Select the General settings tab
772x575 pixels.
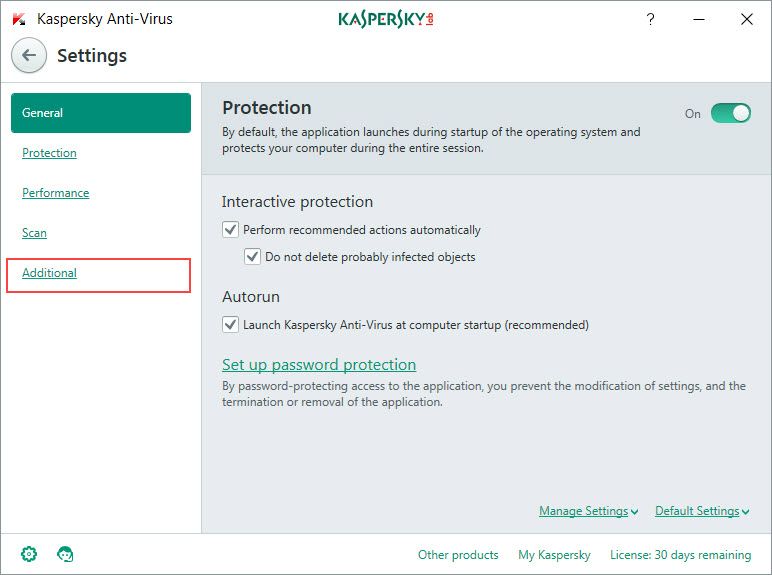(x=101, y=113)
